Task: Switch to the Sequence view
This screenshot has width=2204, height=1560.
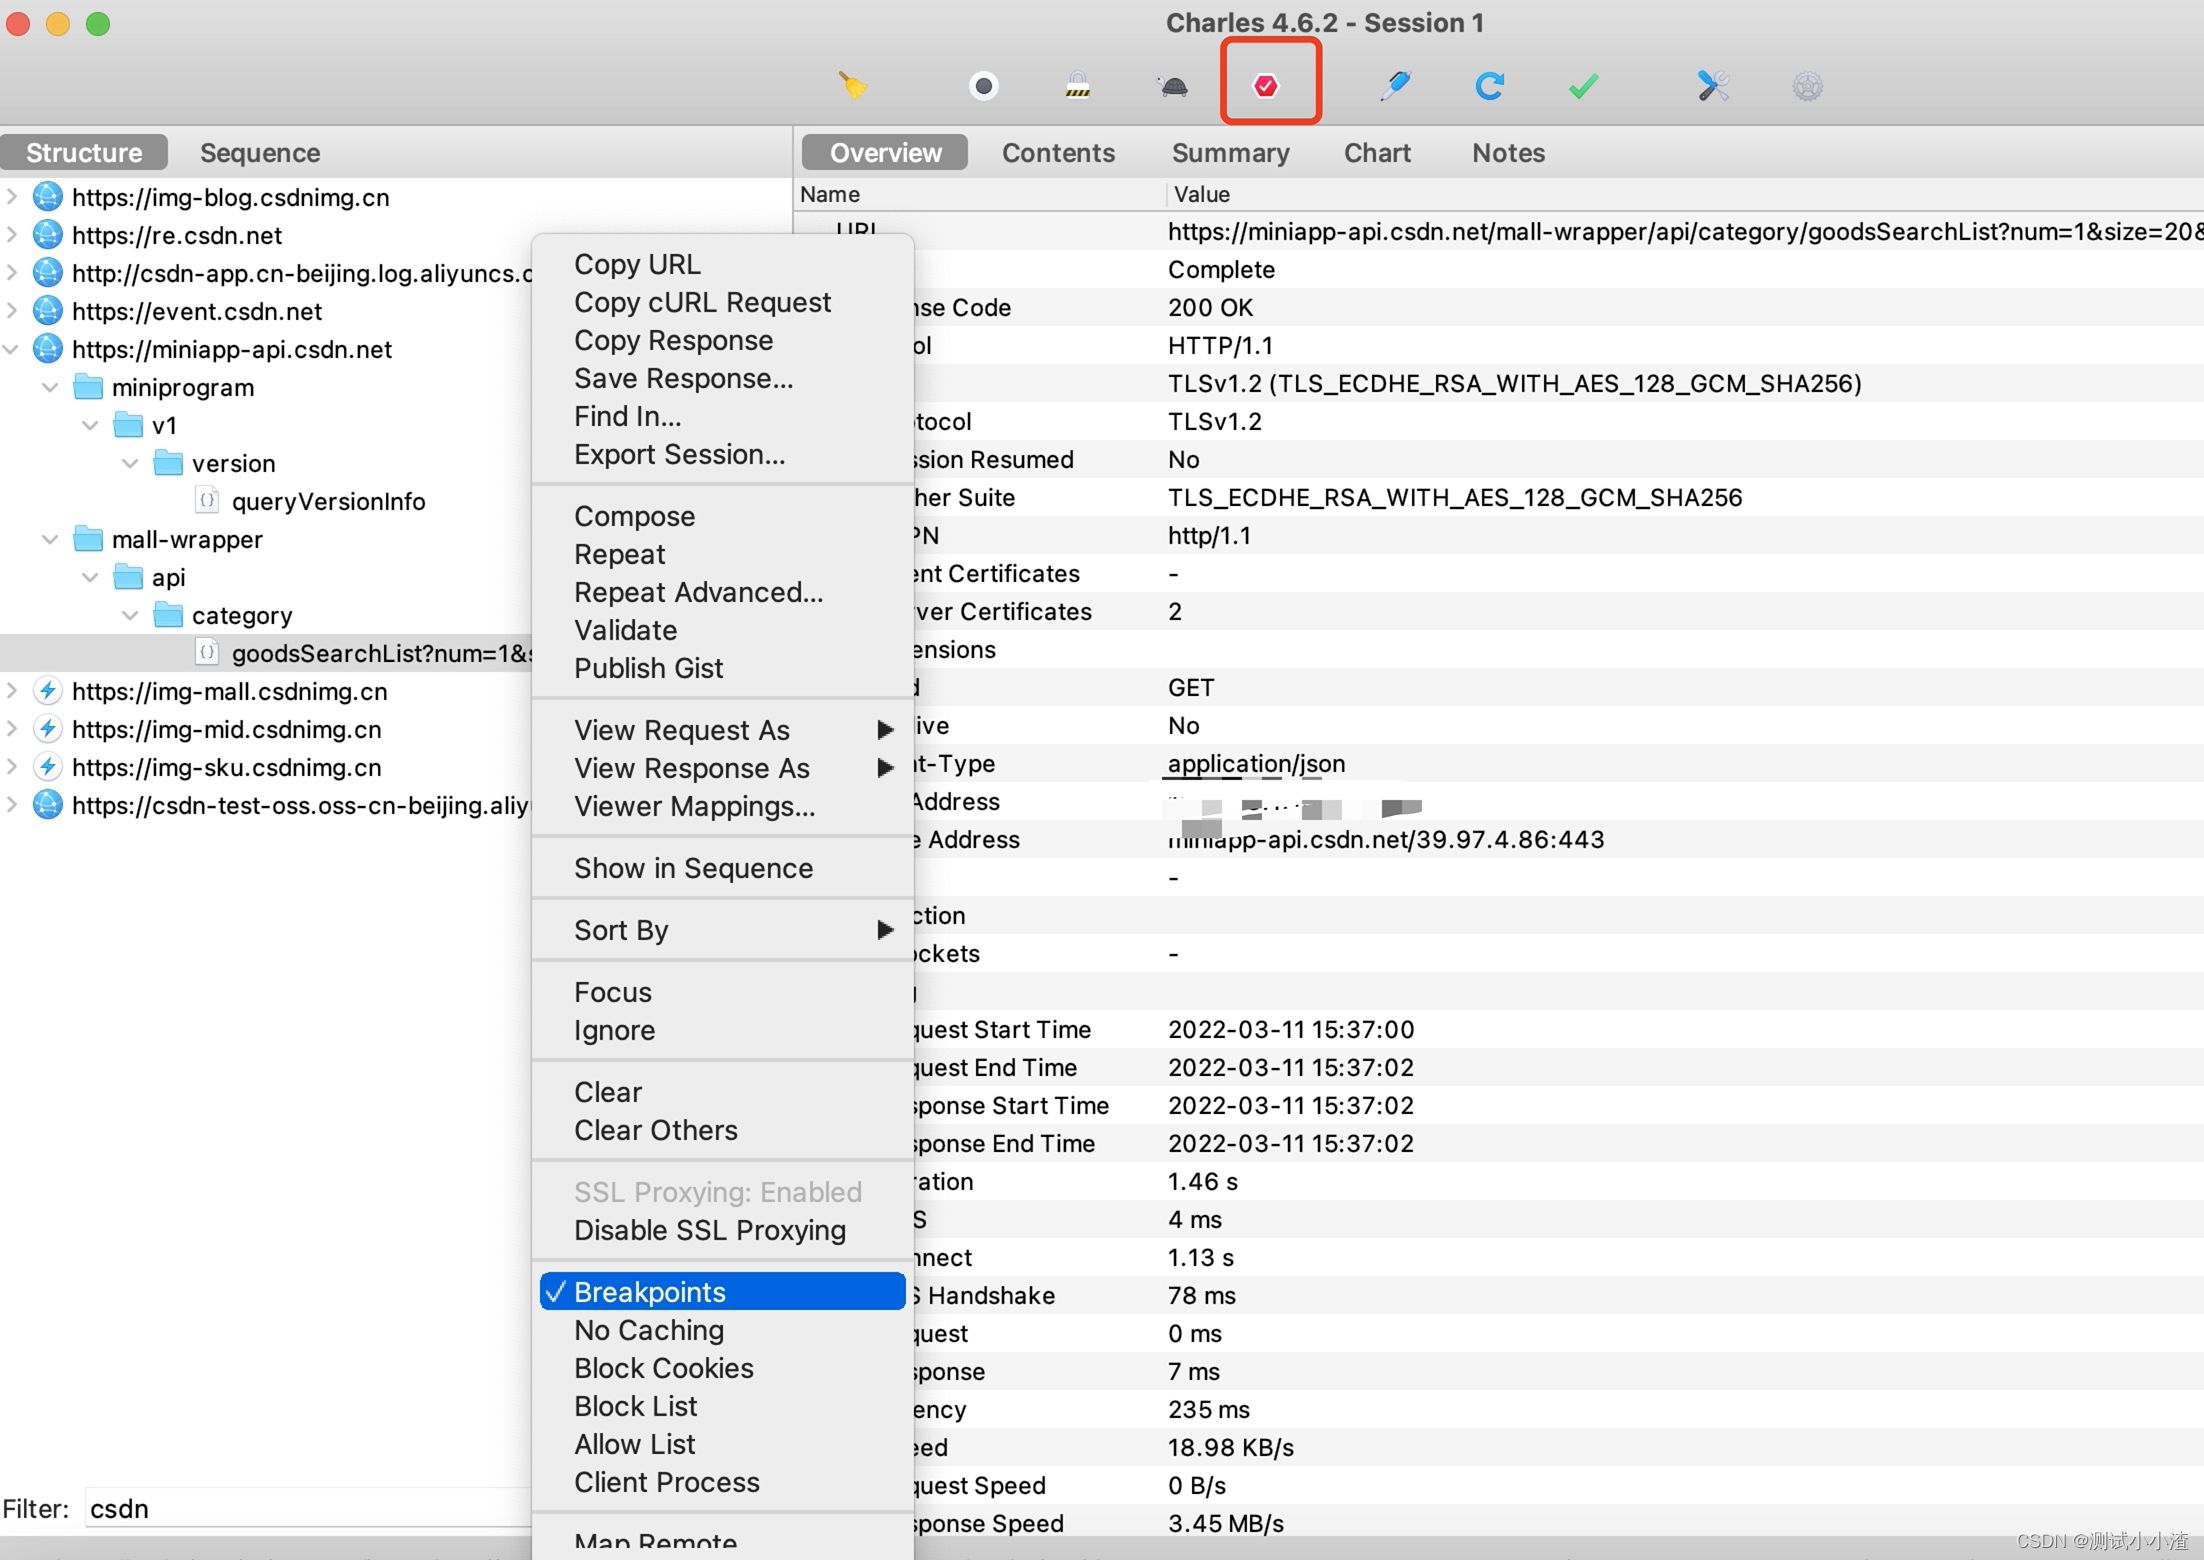Action: (x=260, y=153)
